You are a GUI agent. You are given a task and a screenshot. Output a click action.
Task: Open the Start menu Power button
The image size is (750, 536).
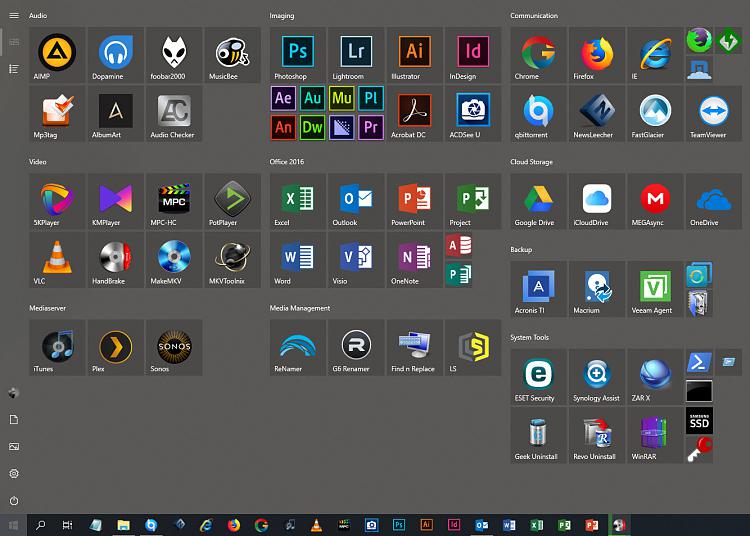[x=14, y=501]
